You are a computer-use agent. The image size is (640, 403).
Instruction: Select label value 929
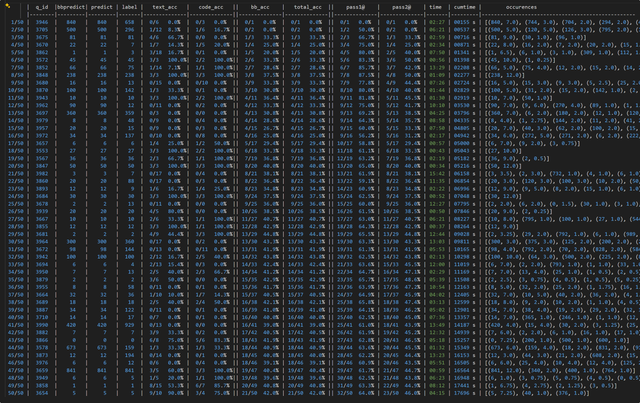tap(129, 325)
